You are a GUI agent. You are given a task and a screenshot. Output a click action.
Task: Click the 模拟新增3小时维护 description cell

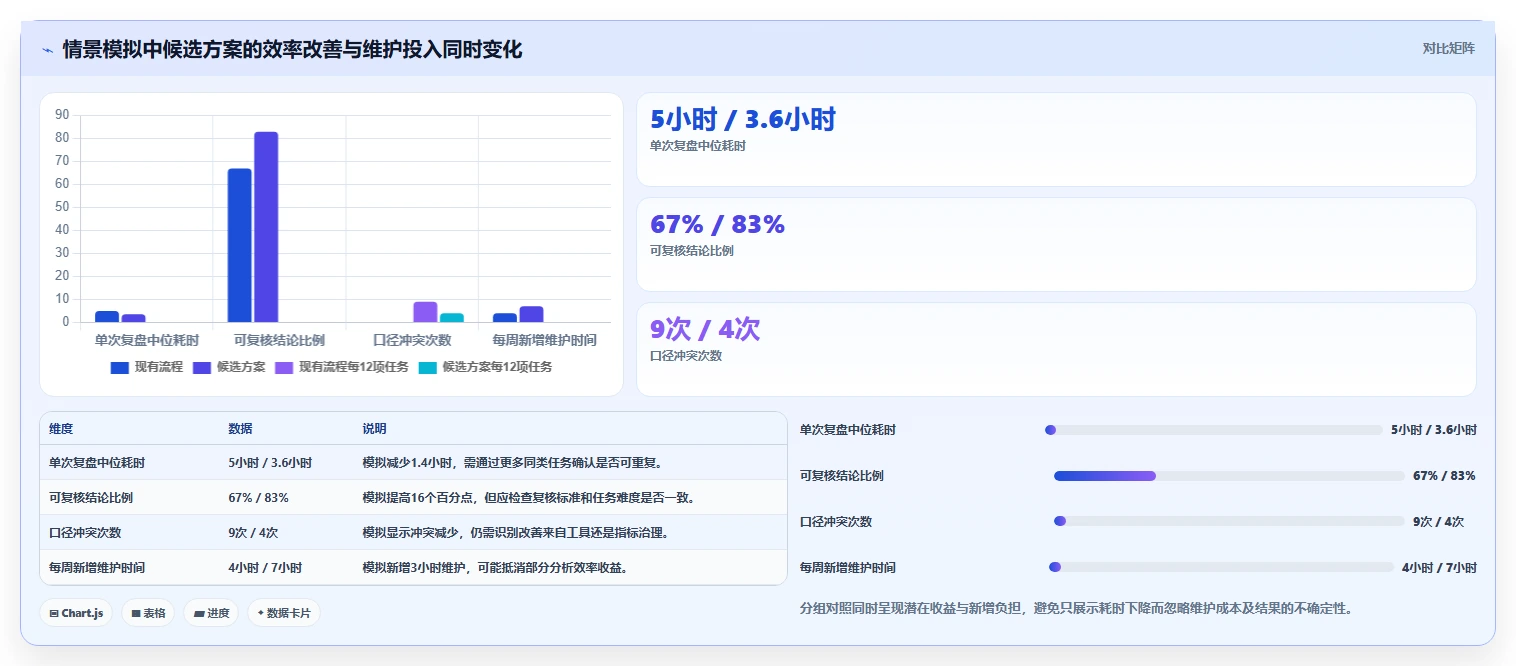495,567
